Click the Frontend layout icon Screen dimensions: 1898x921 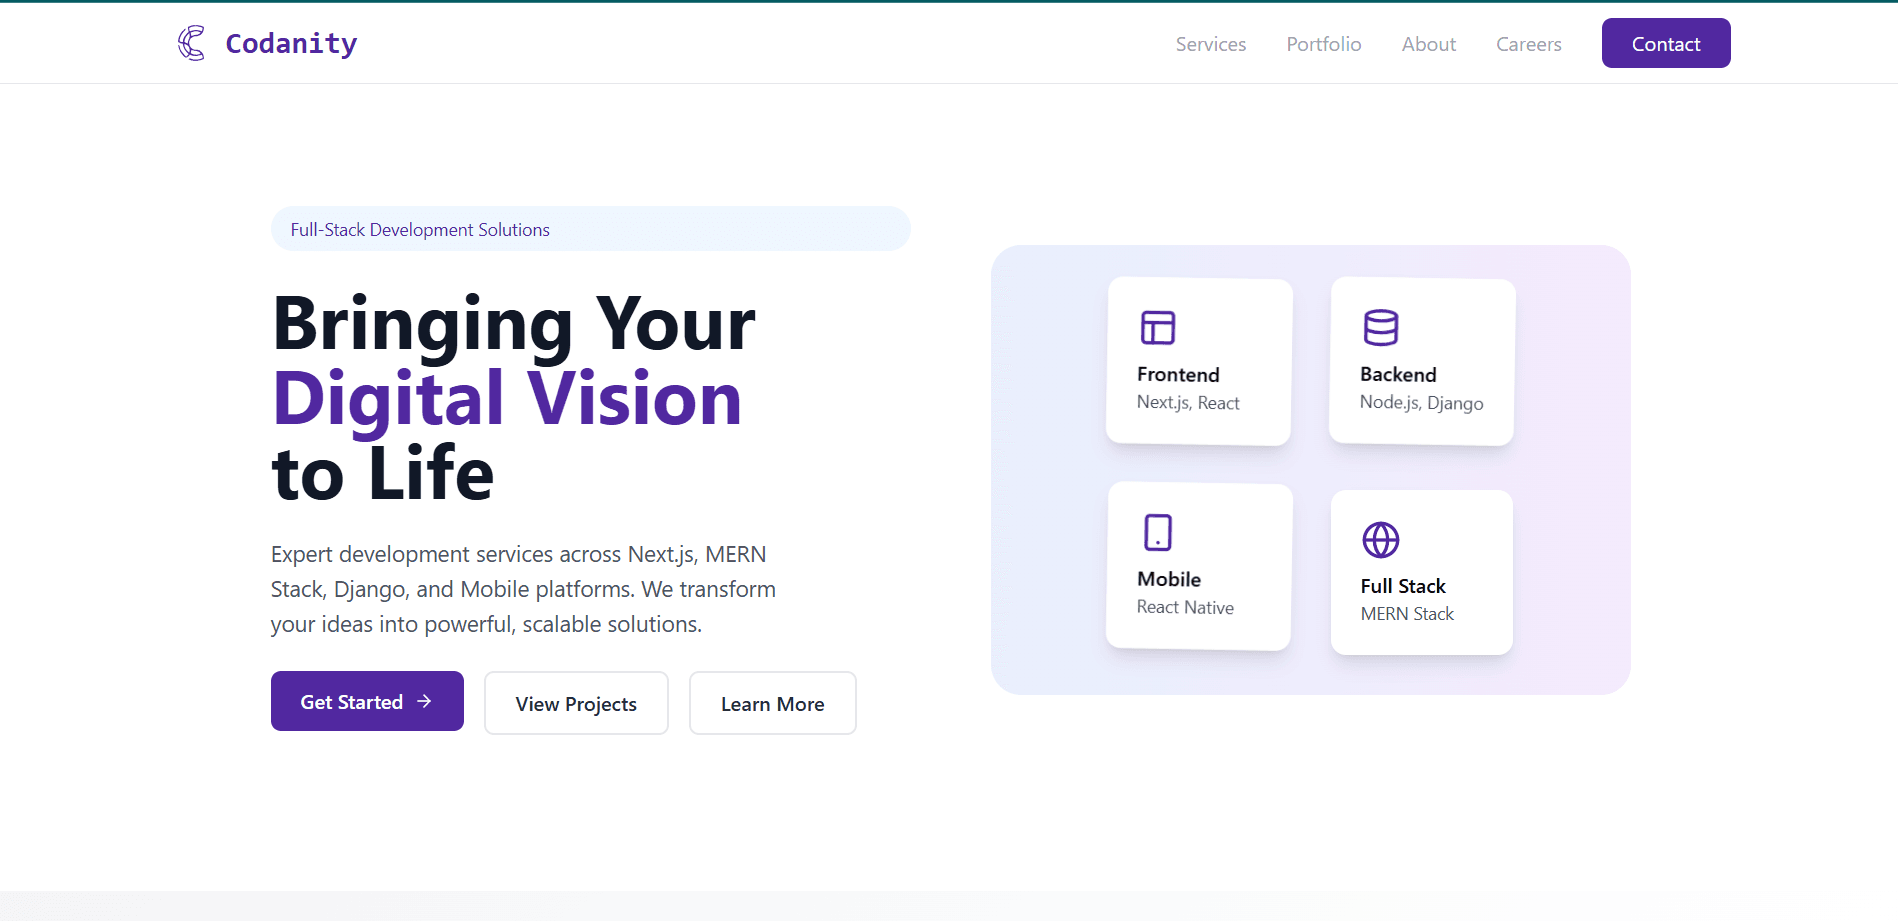[1157, 328]
